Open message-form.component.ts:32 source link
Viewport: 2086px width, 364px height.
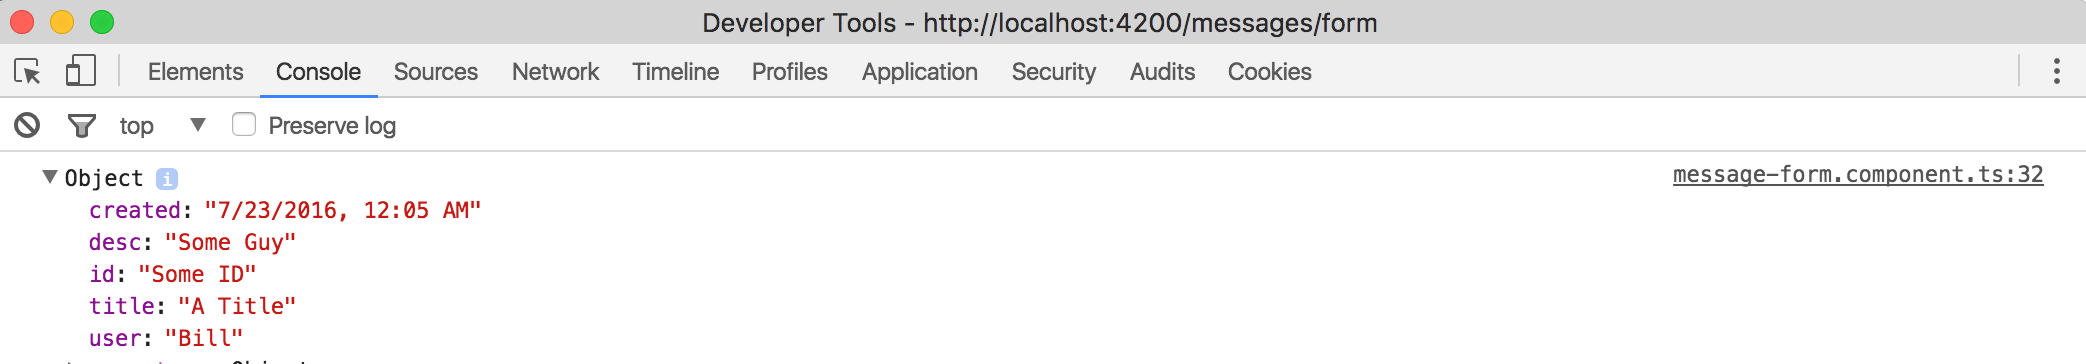tap(1858, 175)
